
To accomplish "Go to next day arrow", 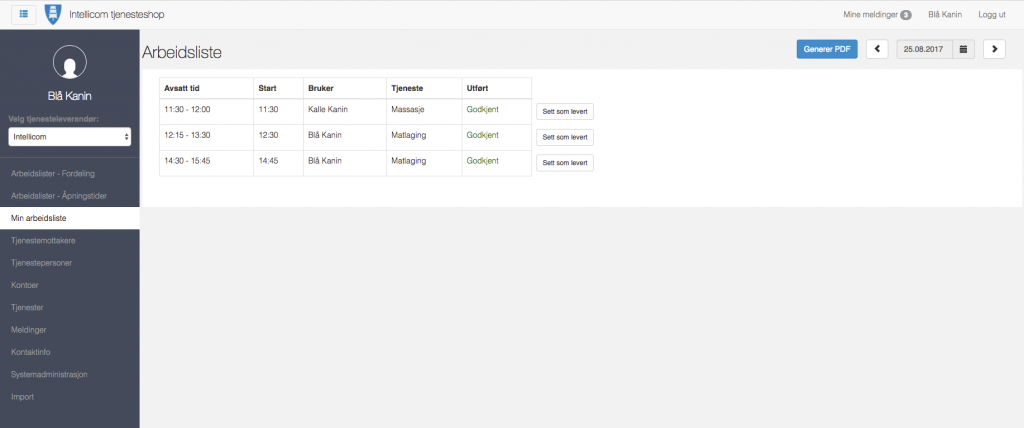I will pyautogui.click(x=994, y=49).
